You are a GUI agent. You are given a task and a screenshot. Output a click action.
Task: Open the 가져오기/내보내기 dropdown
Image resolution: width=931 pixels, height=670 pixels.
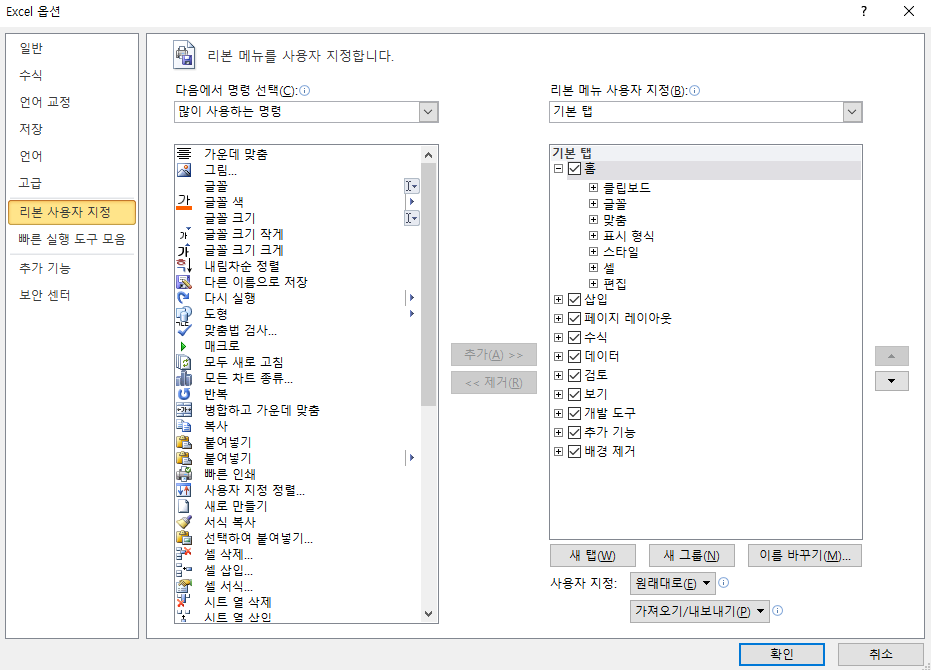click(699, 611)
